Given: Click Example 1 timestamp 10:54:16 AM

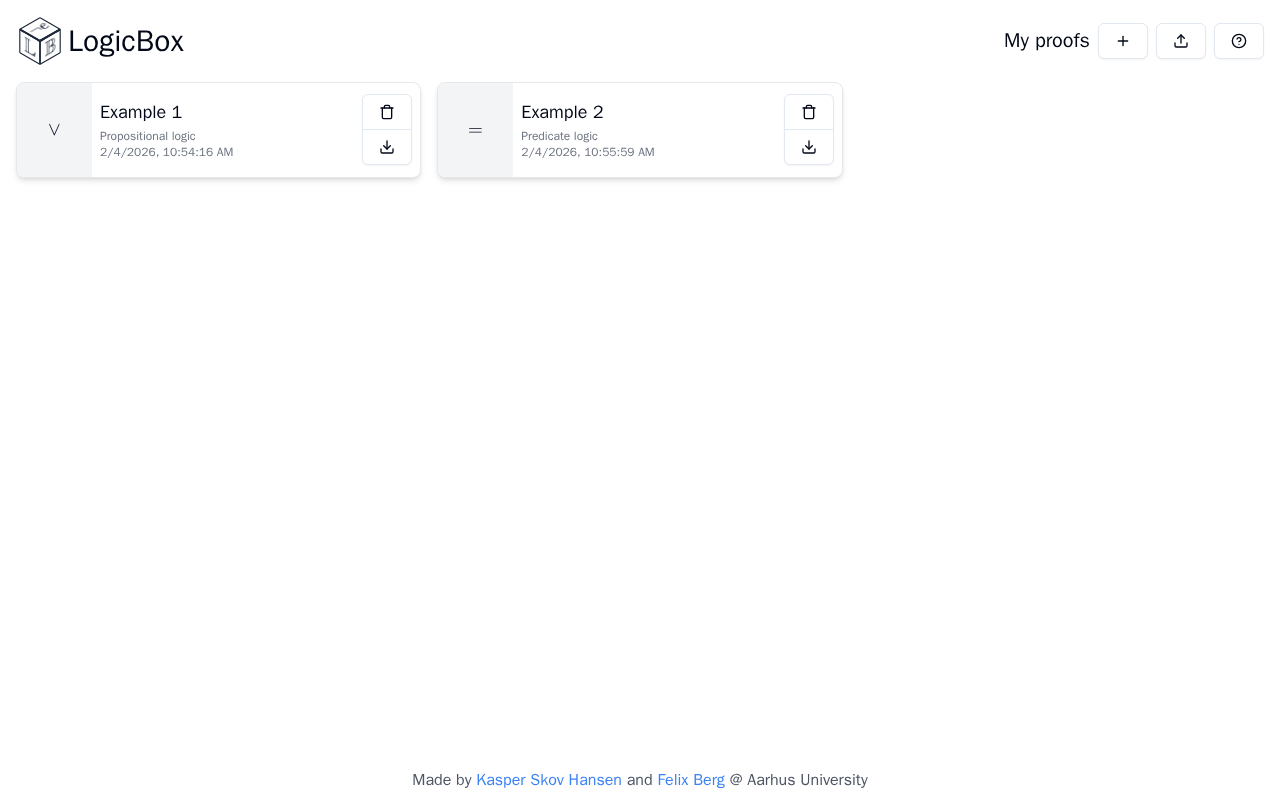Looking at the screenshot, I should [167, 152].
